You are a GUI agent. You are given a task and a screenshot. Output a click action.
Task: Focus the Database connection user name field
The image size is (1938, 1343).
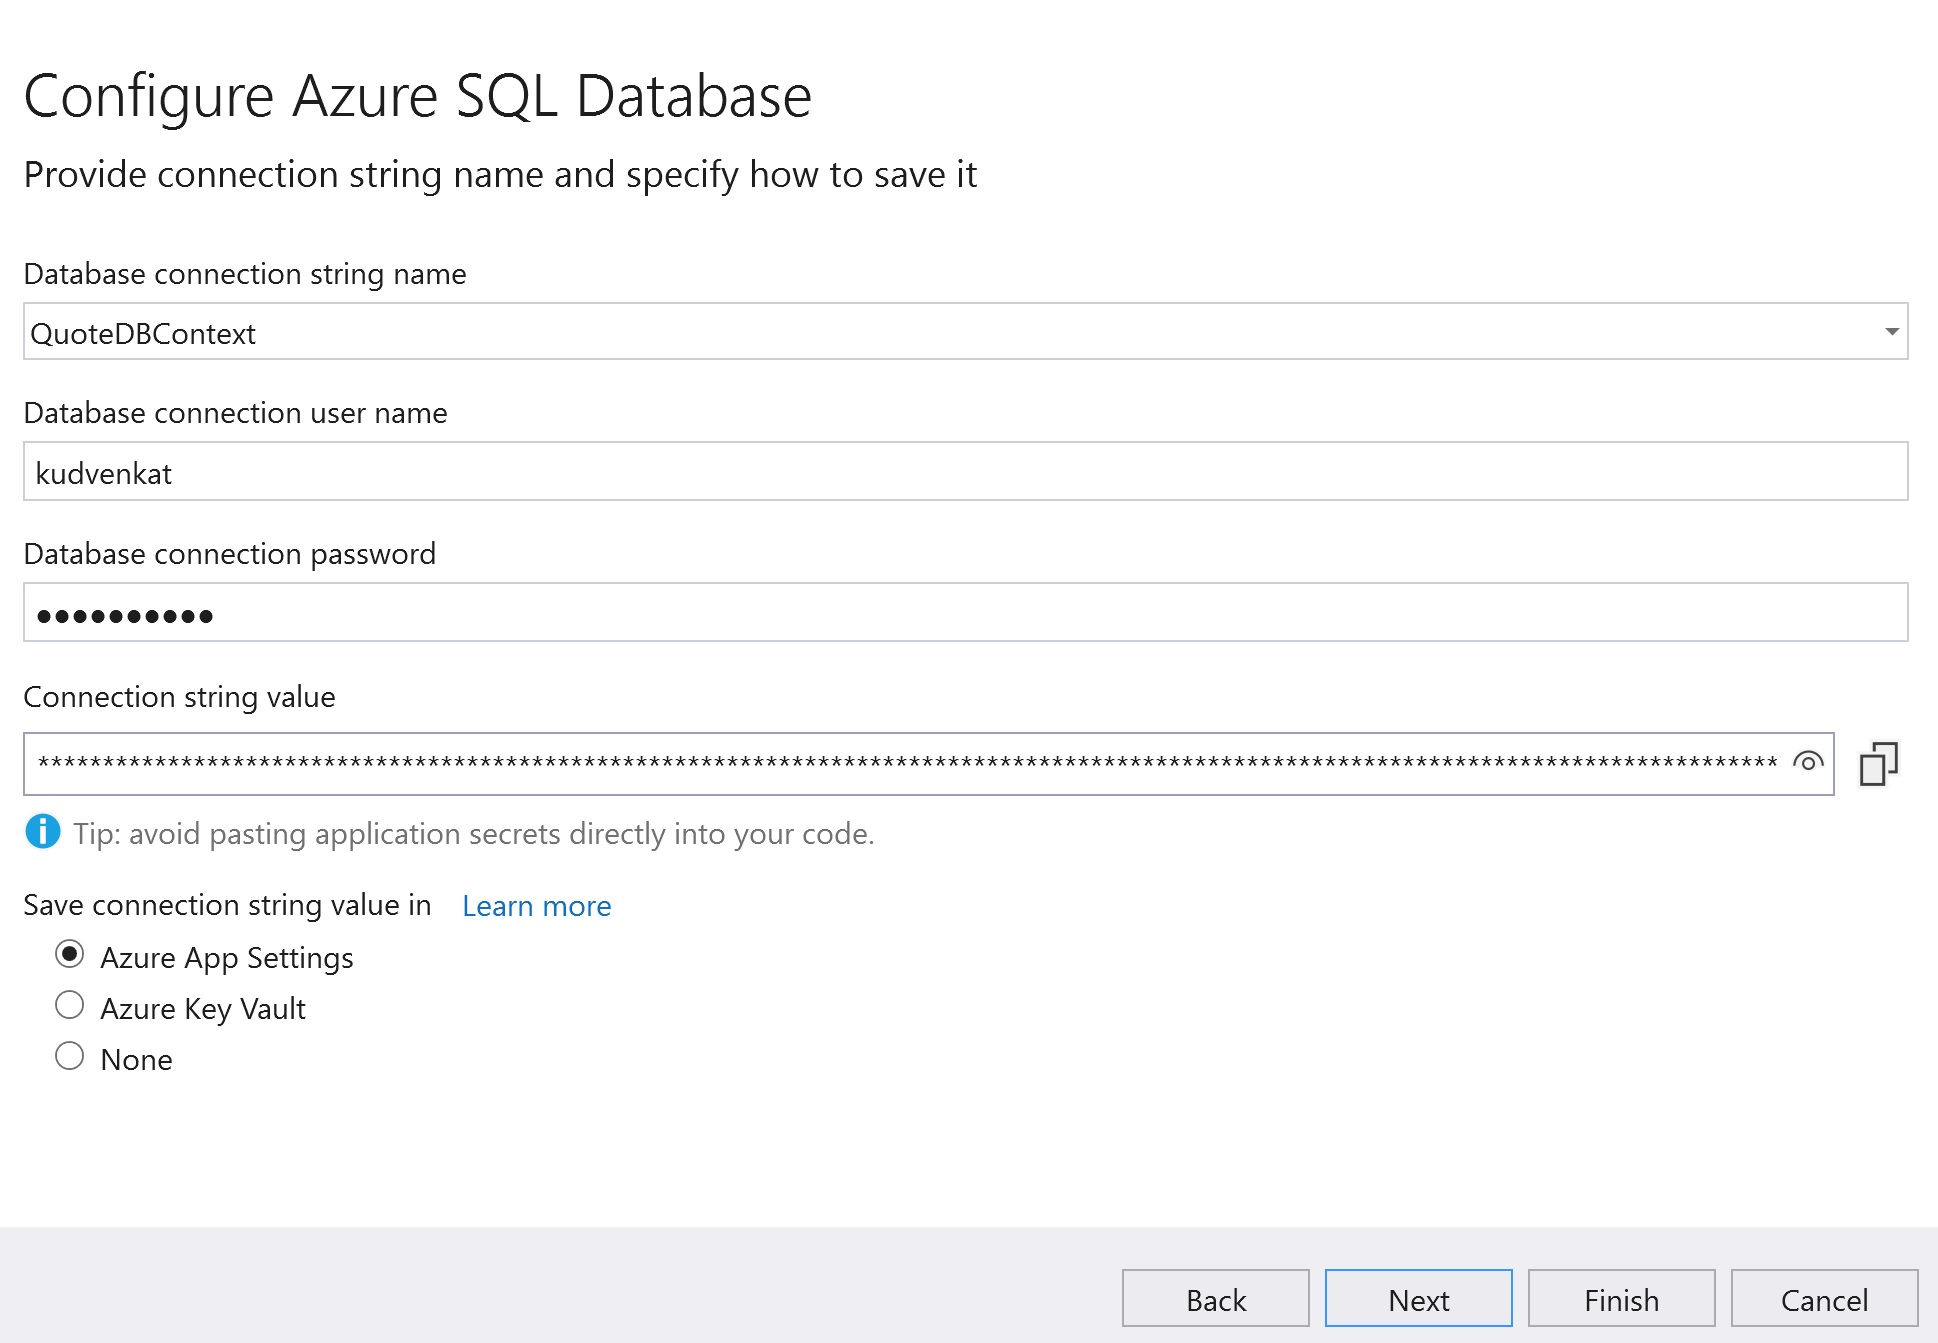point(966,472)
